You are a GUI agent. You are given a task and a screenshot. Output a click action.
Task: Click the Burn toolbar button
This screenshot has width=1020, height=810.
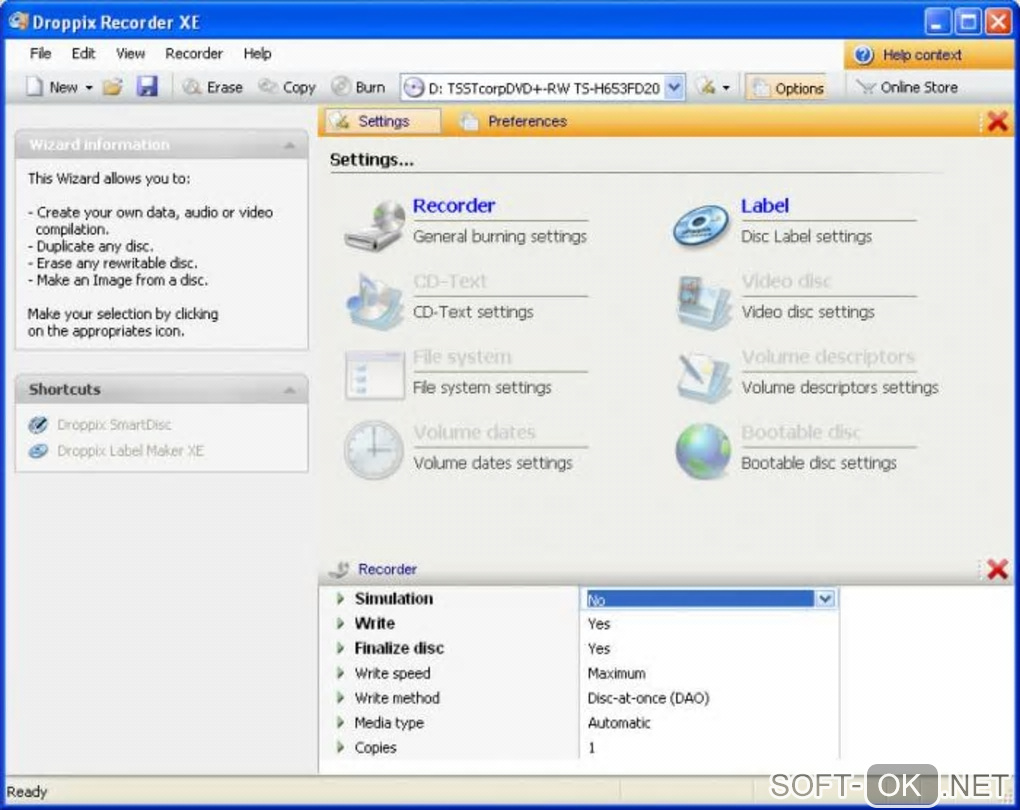pos(358,87)
